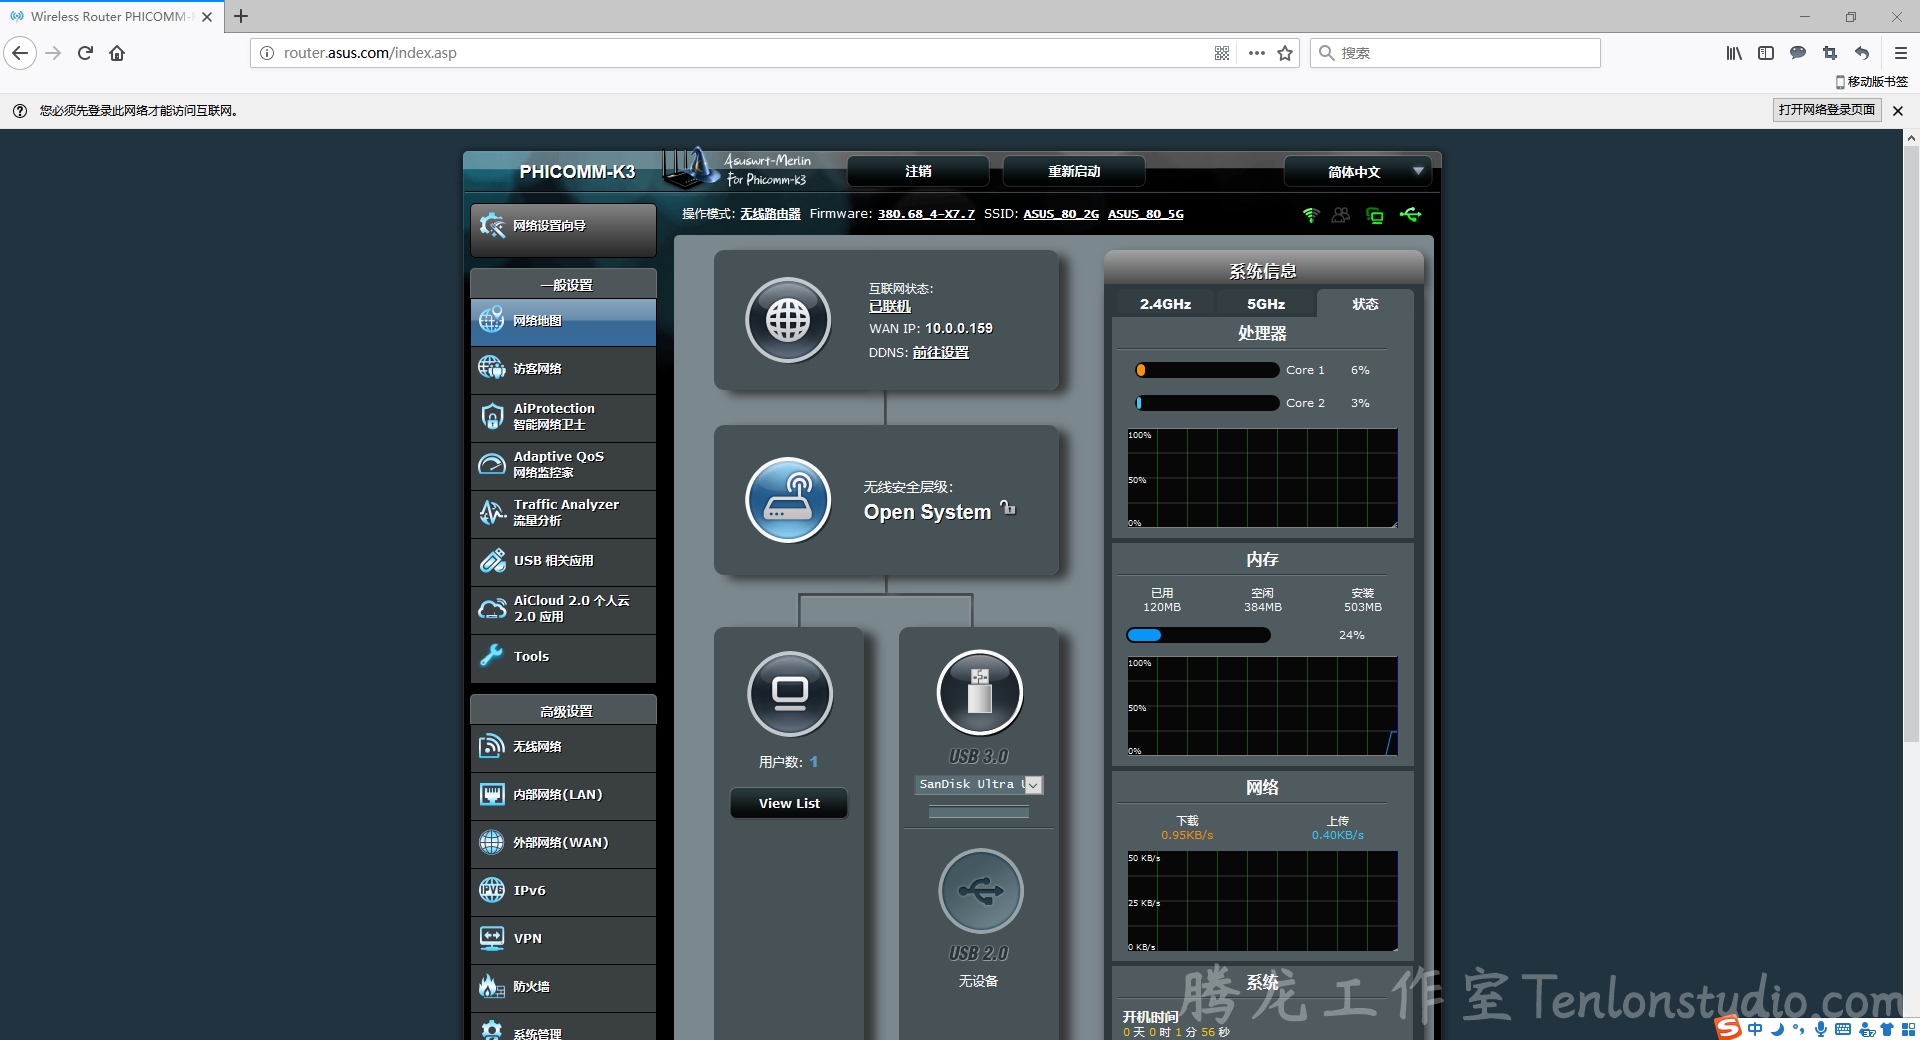The width and height of the screenshot is (1920, 1040).
Task: Click the green LAN status icon
Action: 1375,215
